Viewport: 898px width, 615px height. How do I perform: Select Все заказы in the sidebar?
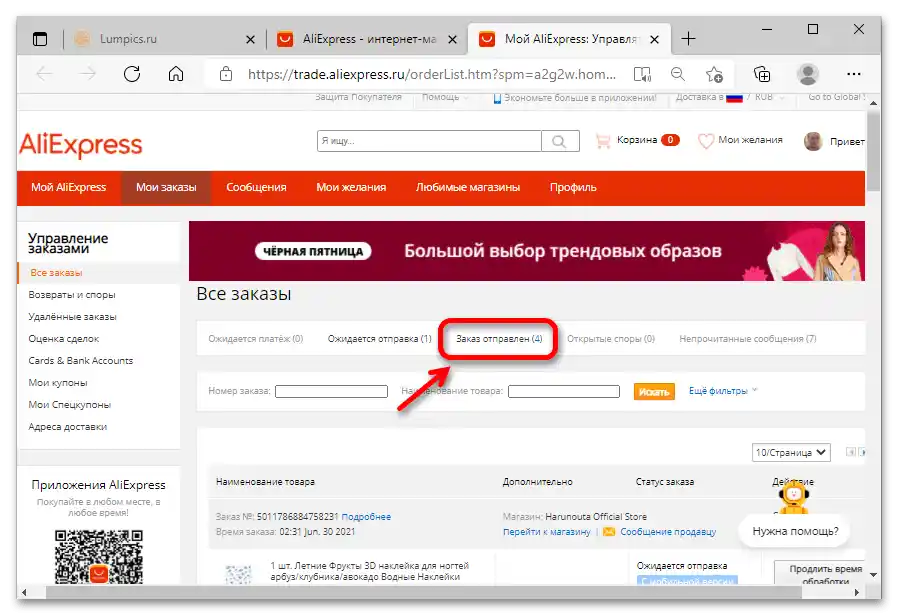pos(56,273)
